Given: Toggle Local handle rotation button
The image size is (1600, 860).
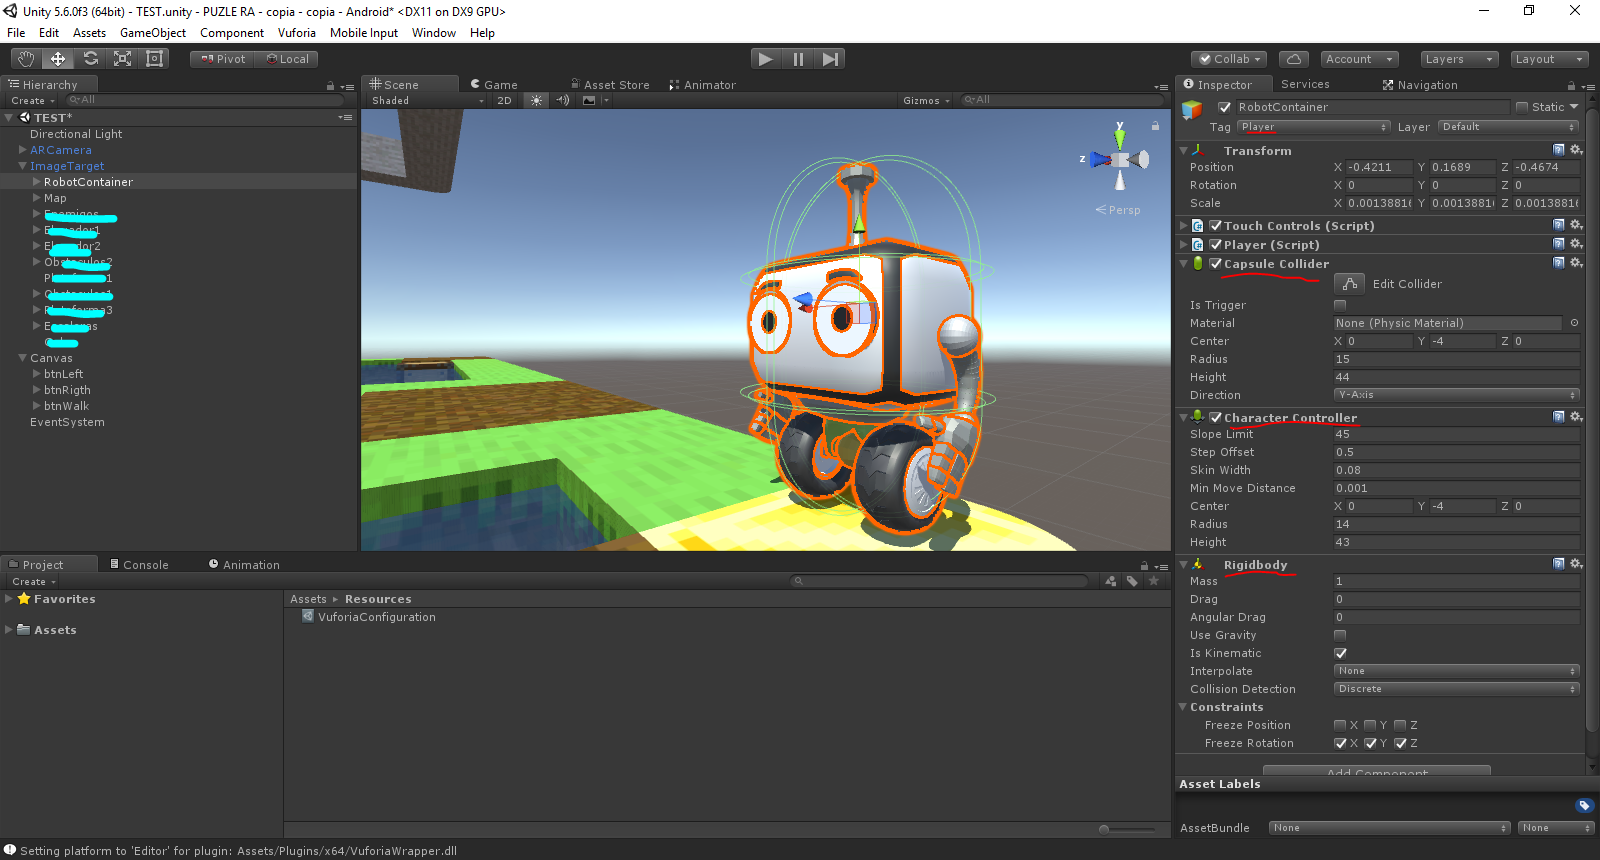Looking at the screenshot, I should coord(287,59).
